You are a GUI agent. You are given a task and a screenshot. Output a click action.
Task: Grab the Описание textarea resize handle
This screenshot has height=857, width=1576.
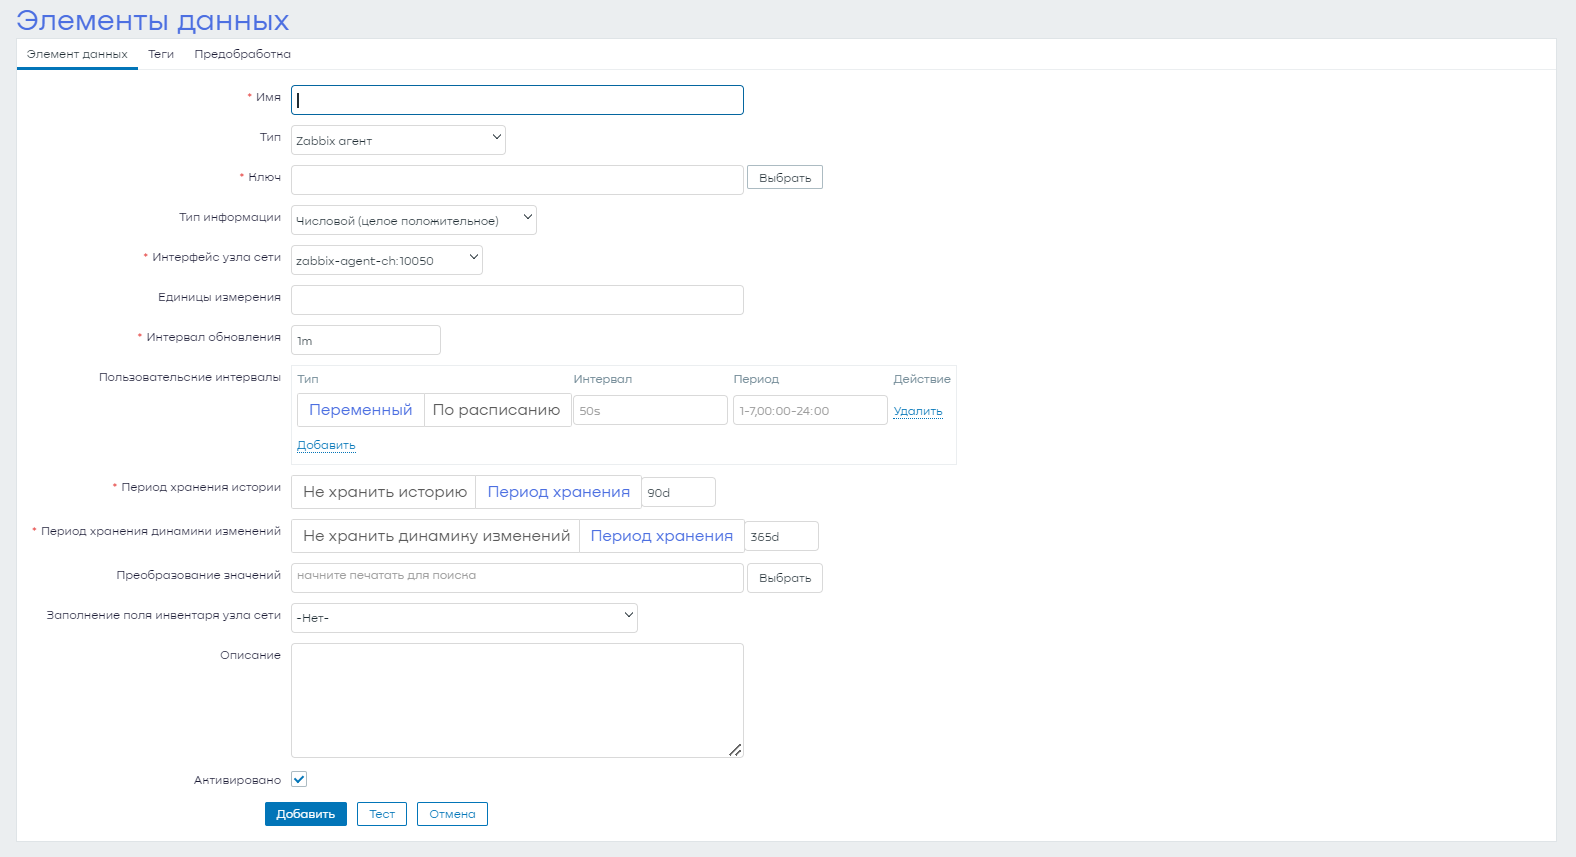(x=735, y=750)
